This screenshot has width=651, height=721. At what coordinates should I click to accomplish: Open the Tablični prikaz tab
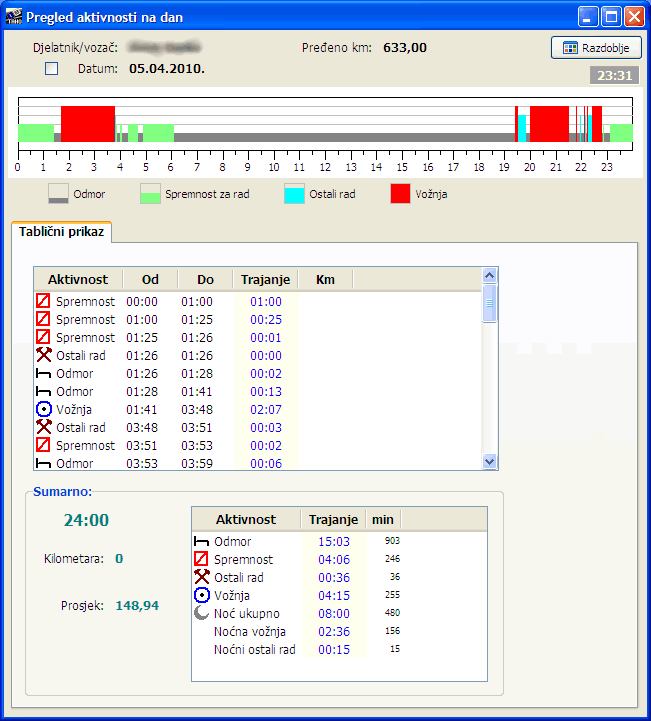tap(62, 231)
